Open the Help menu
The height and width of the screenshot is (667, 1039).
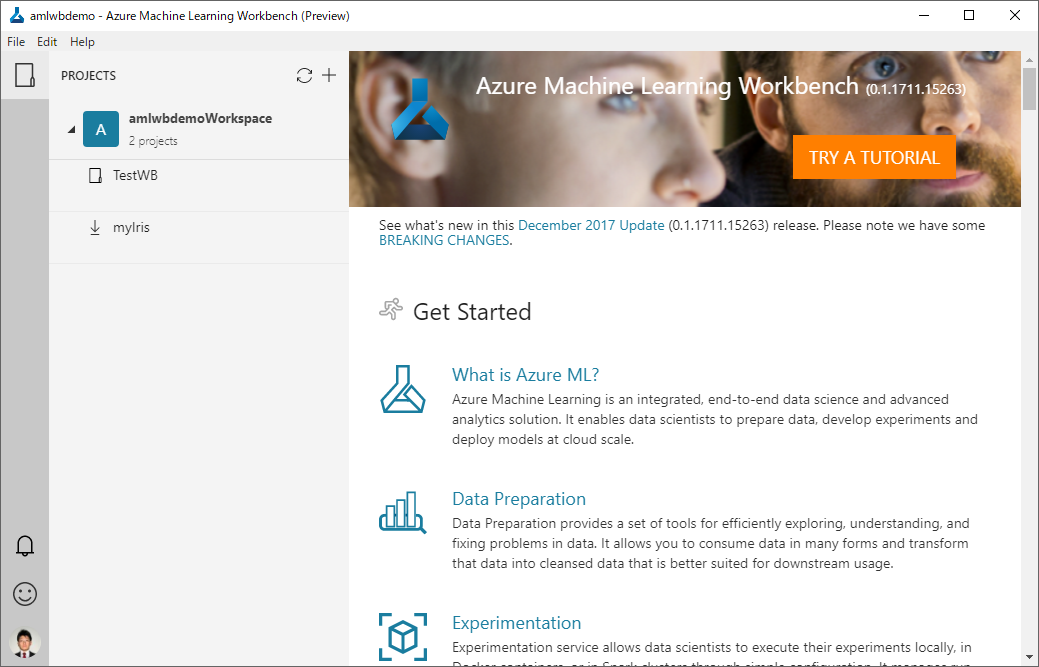tap(82, 42)
